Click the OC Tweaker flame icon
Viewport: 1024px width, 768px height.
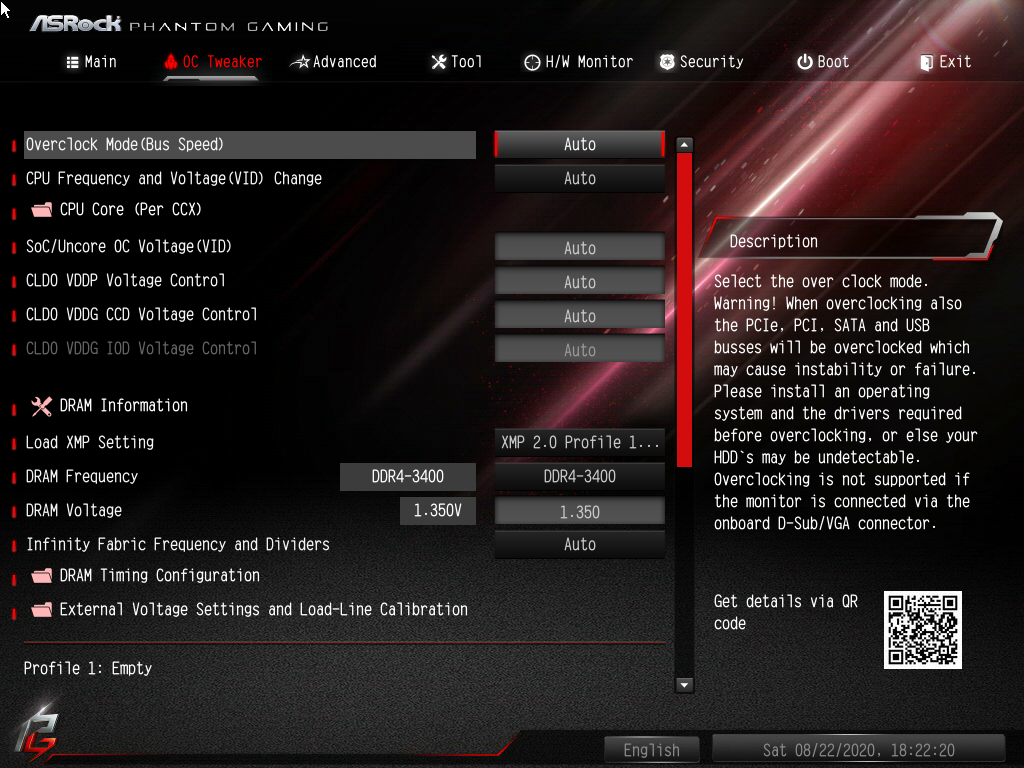(171, 61)
